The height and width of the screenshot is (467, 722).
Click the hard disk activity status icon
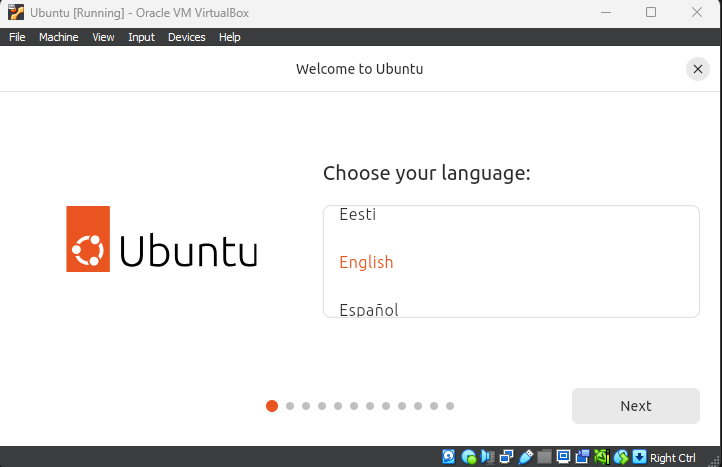point(450,457)
